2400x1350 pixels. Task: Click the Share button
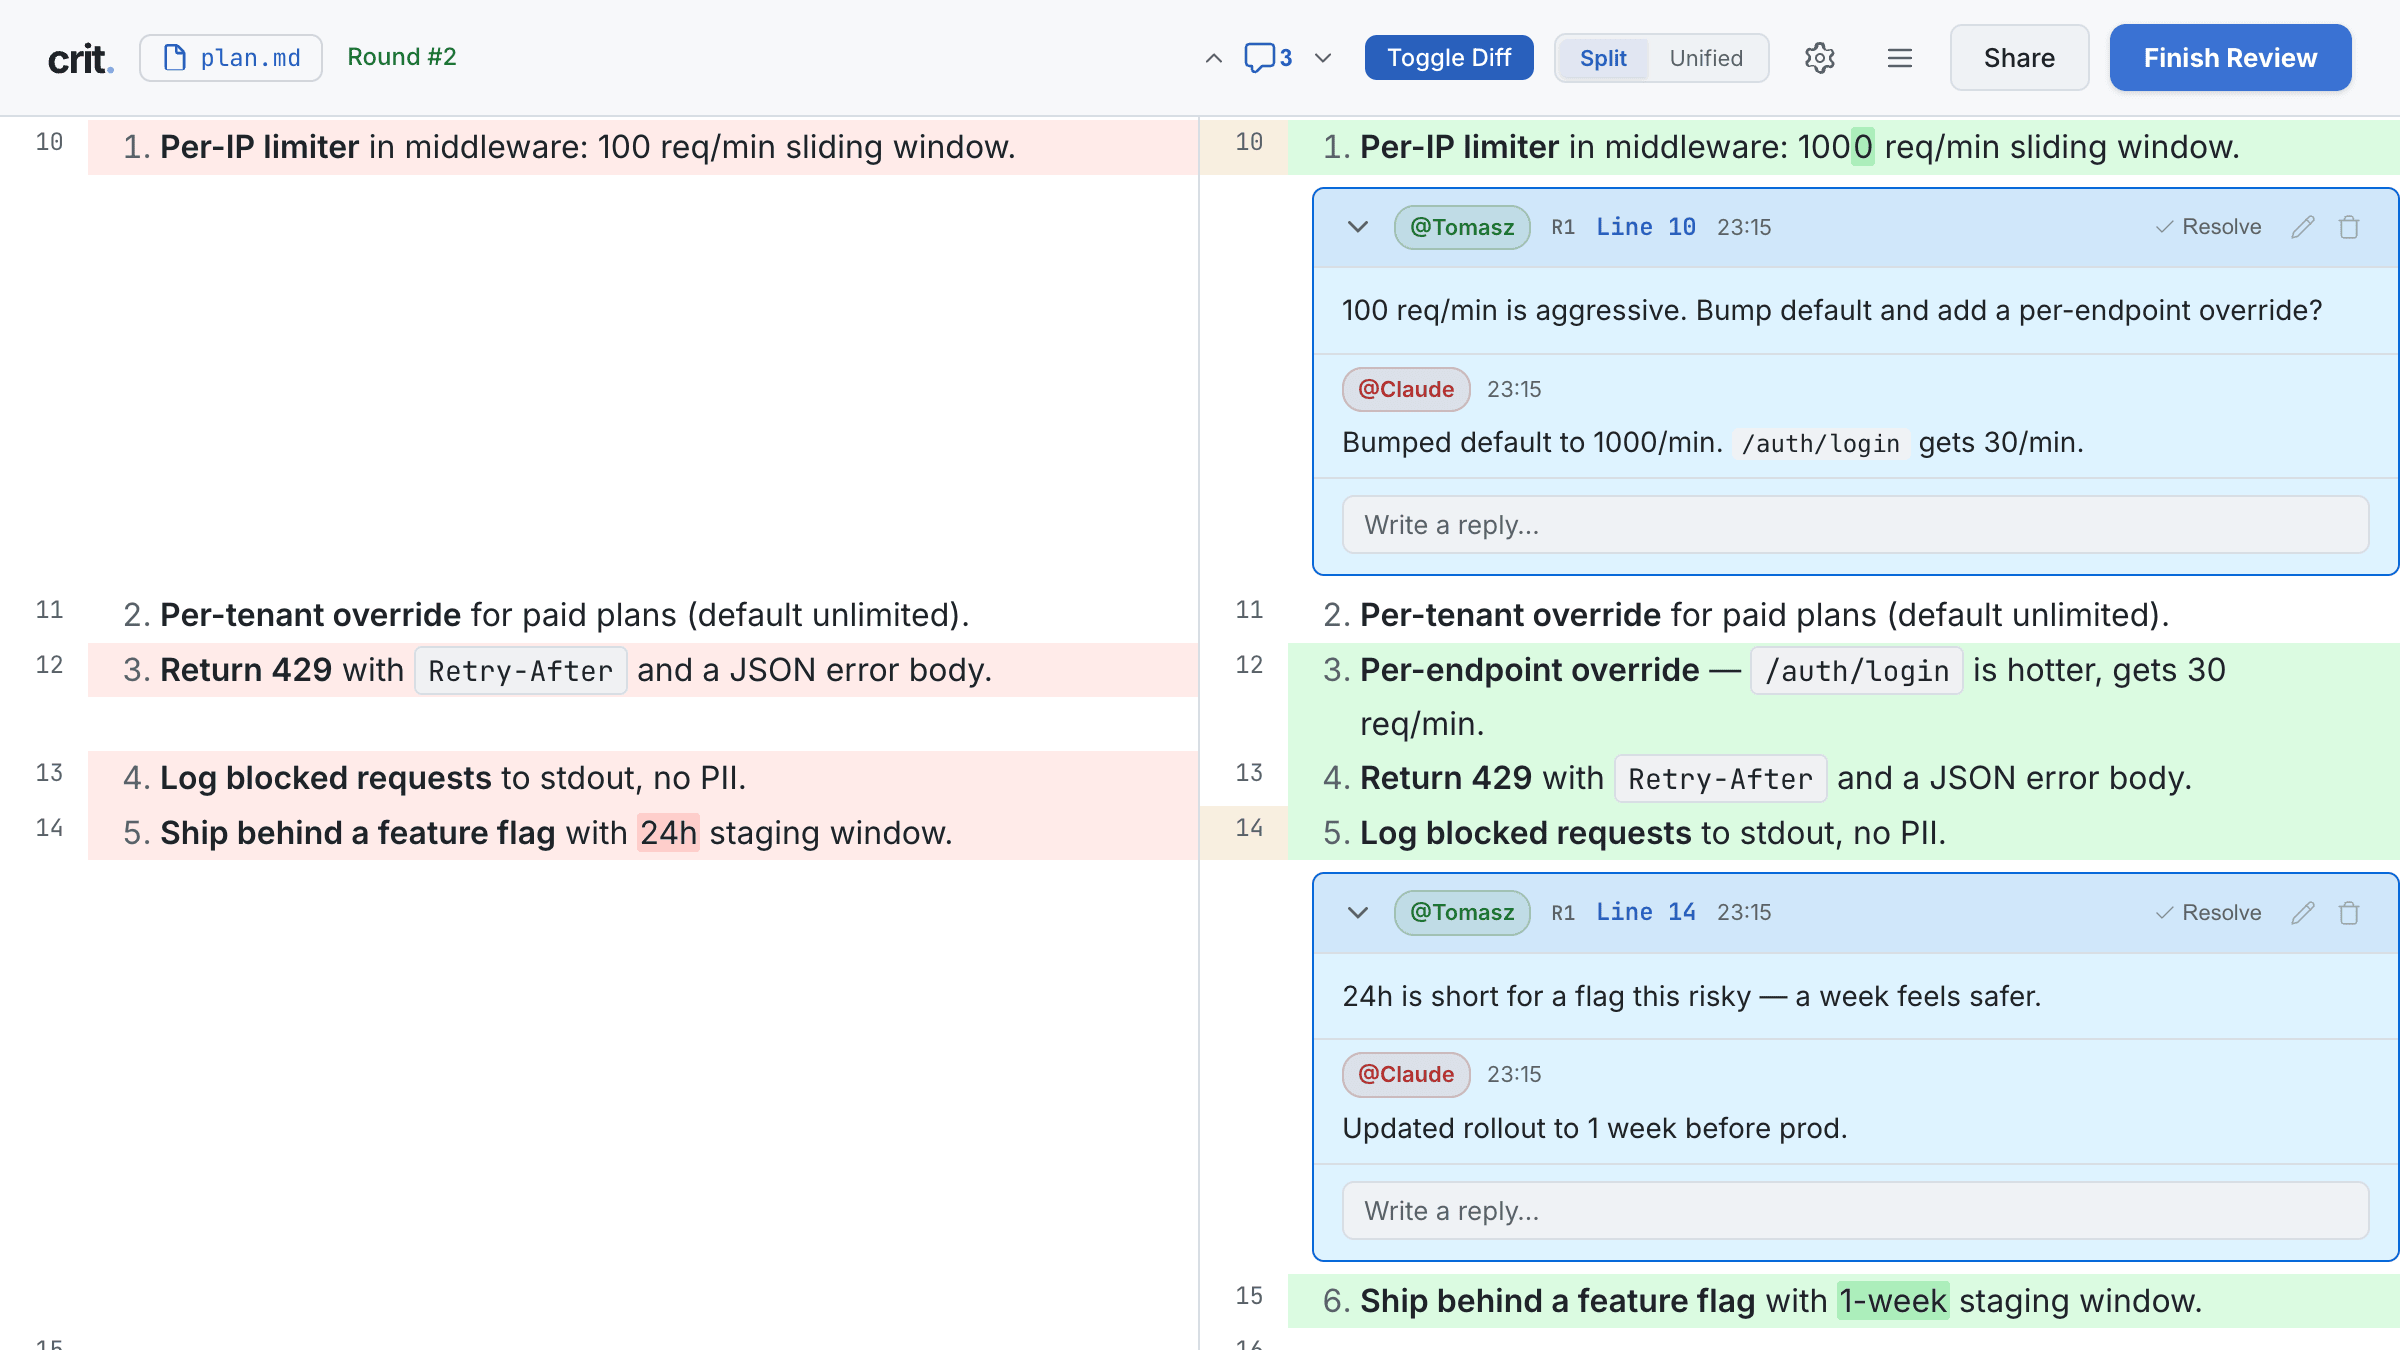point(2019,58)
